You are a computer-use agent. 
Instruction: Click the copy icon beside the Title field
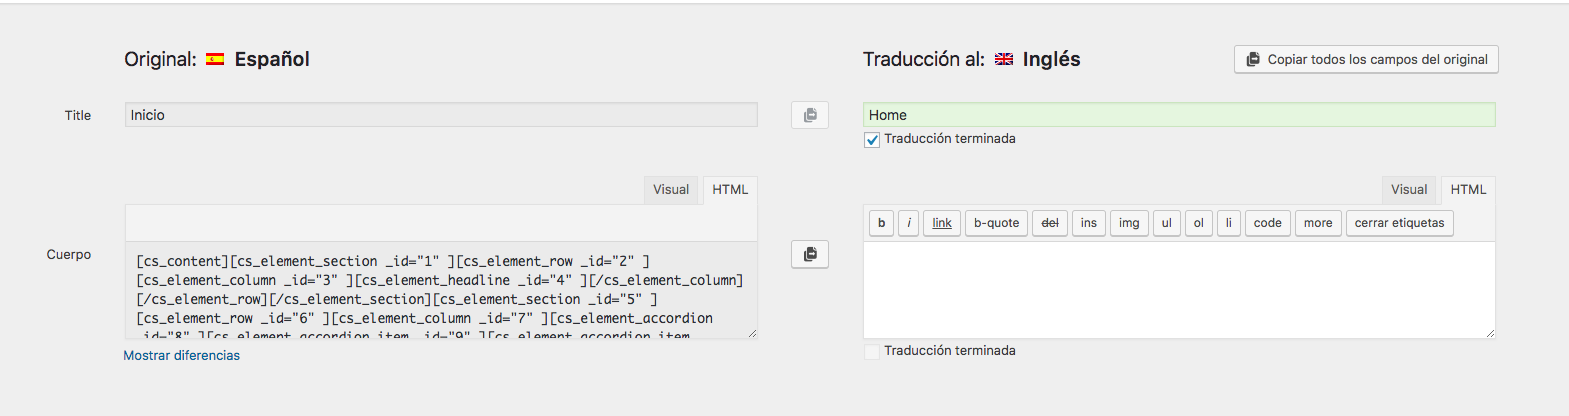pos(810,115)
